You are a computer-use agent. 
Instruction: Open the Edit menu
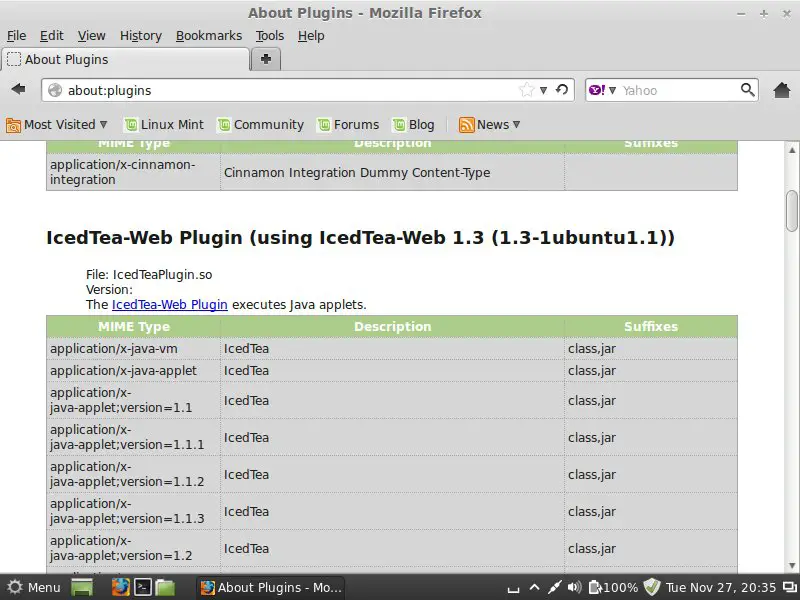(52, 36)
